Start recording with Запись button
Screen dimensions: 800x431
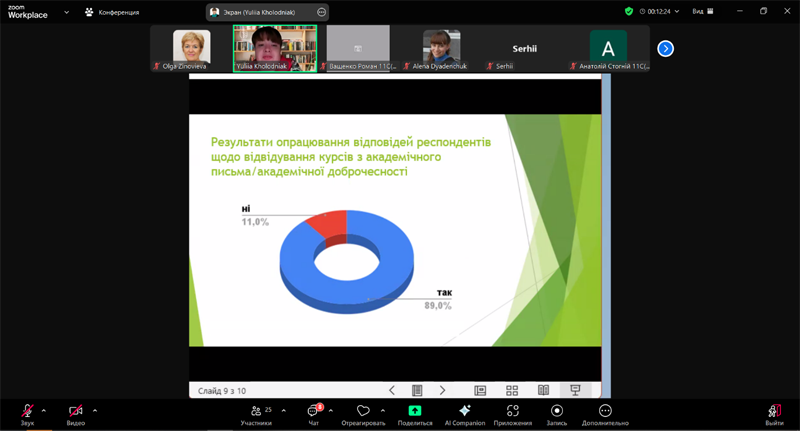point(557,414)
